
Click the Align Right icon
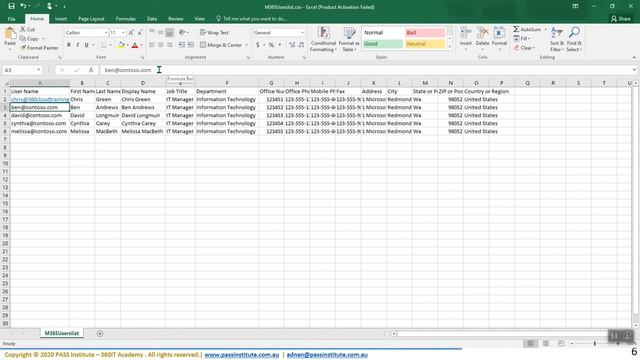pos(170,45)
